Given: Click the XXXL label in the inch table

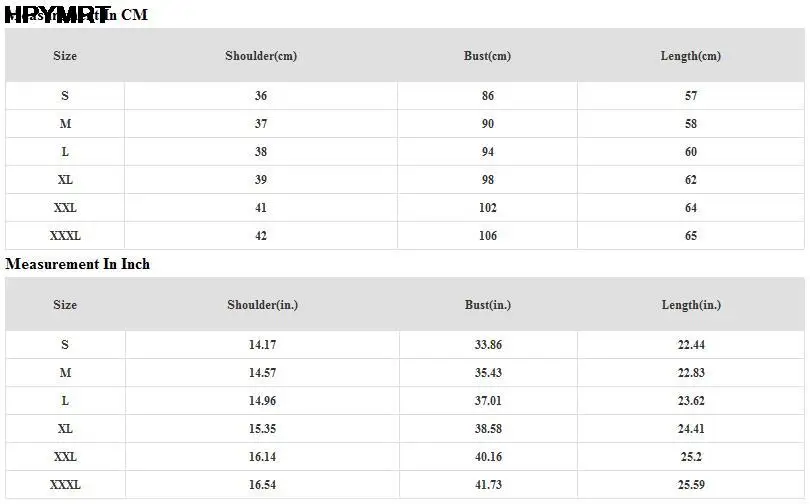Looking at the screenshot, I should click(65, 485).
